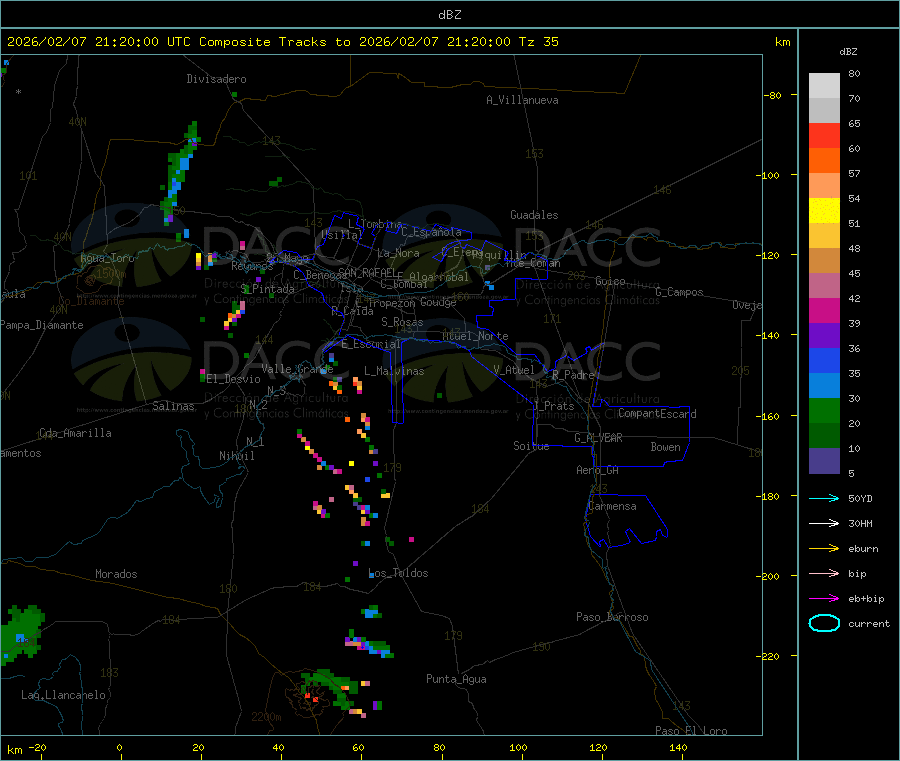The image size is (900, 761).
Task: Select the light blue 30-35 dBZ swatch
Action: (x=824, y=386)
